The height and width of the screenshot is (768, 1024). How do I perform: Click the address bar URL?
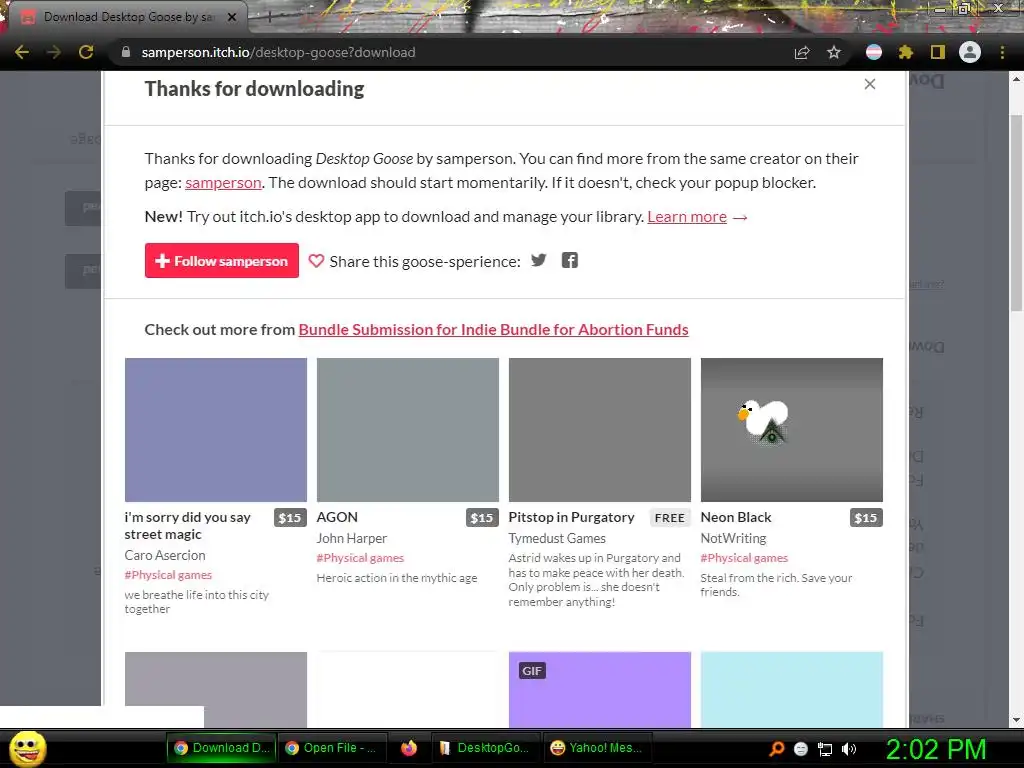click(278, 52)
